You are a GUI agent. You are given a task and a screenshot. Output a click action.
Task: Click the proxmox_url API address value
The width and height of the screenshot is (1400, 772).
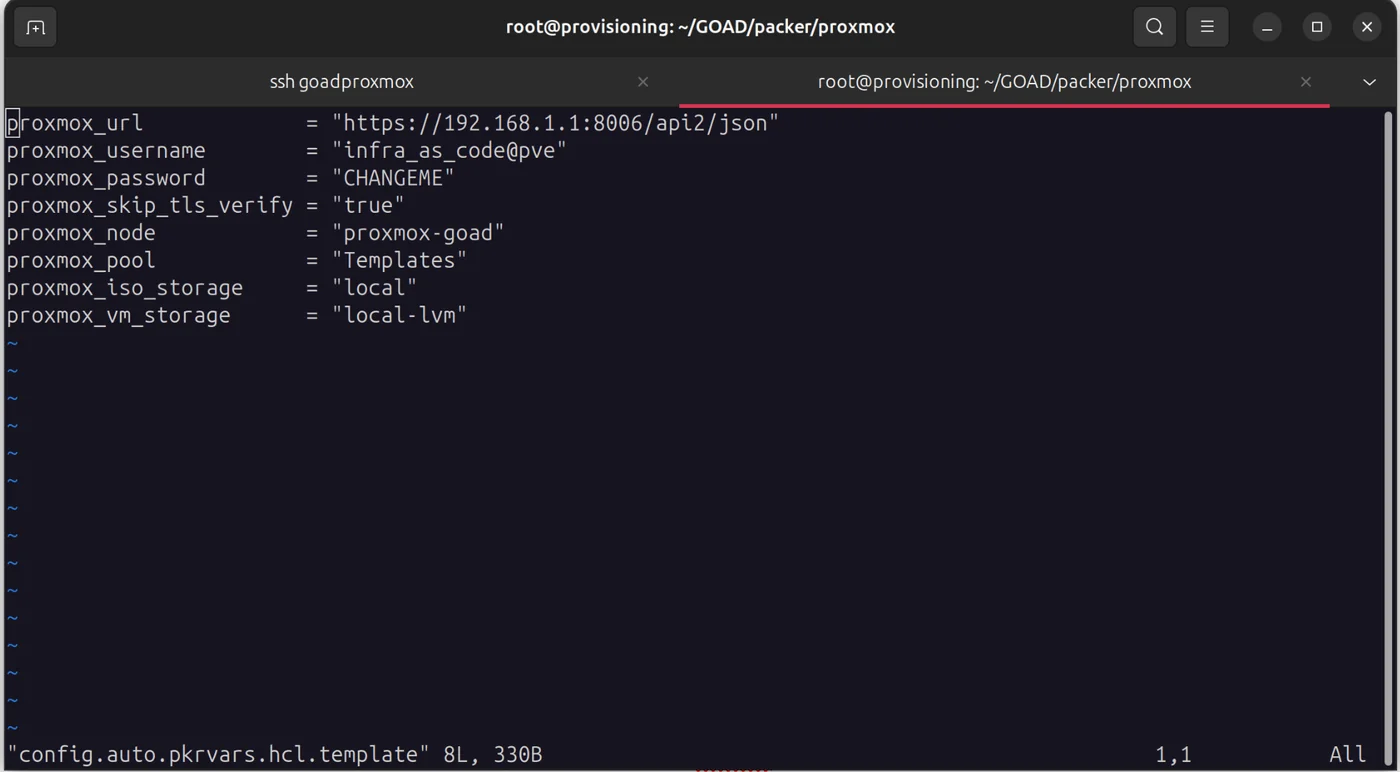pos(555,123)
